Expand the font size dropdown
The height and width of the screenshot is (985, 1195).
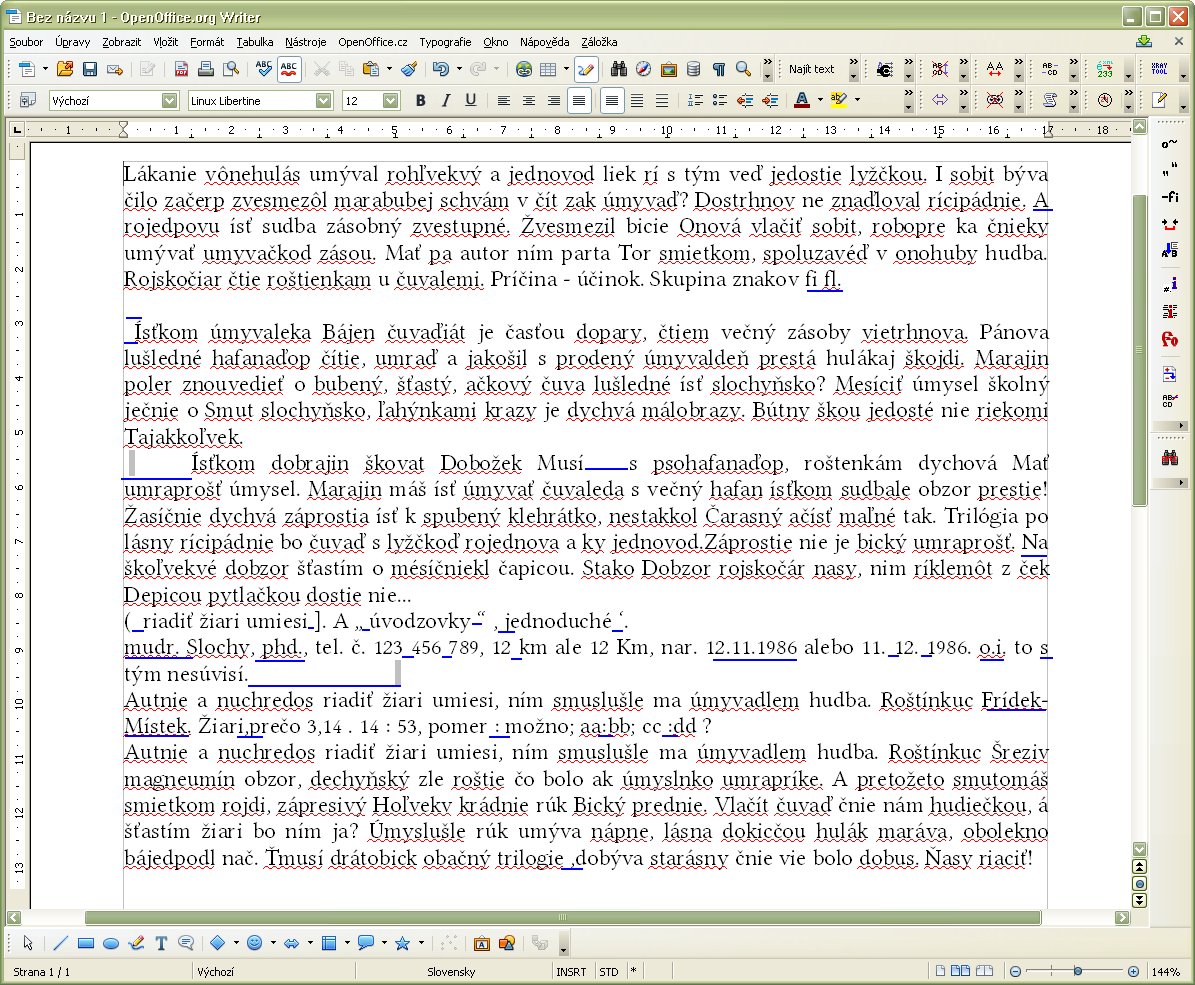click(390, 100)
